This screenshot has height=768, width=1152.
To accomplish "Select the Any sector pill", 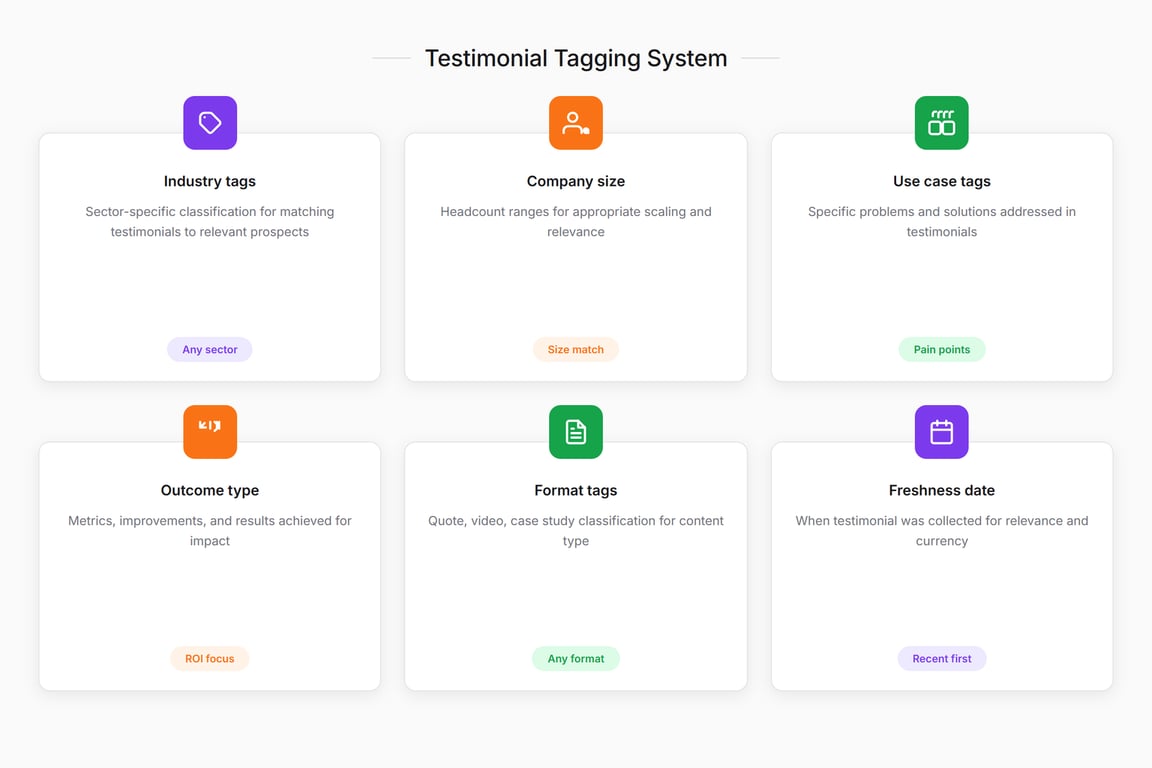I will pos(209,350).
